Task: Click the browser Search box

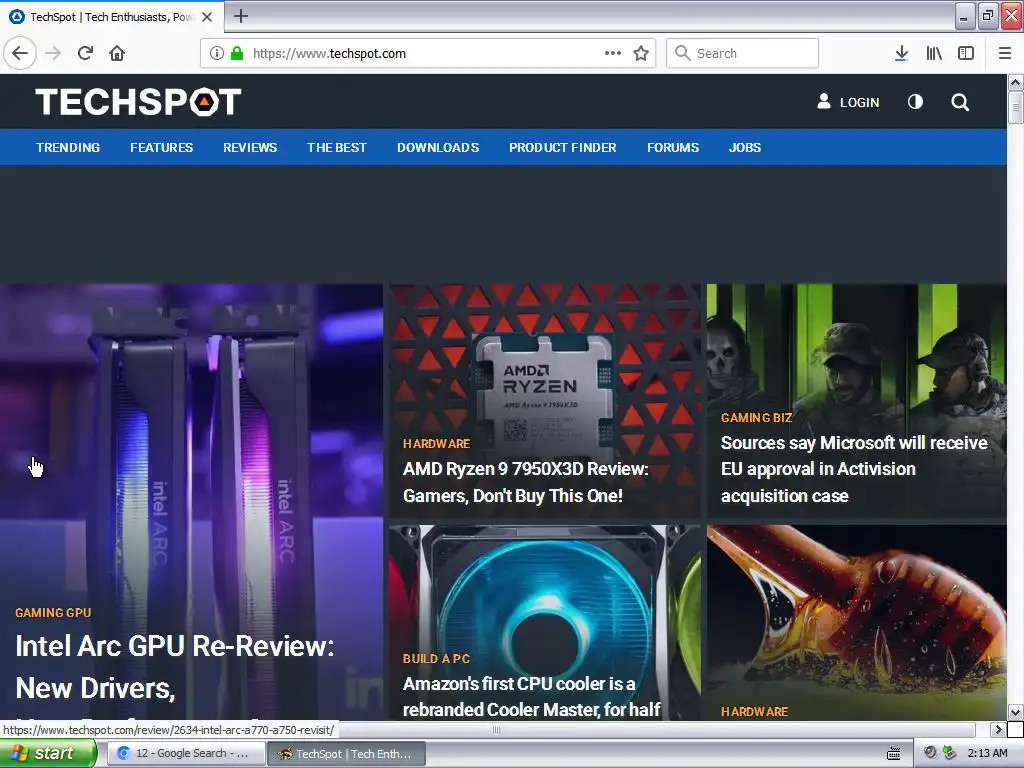Action: [743, 53]
